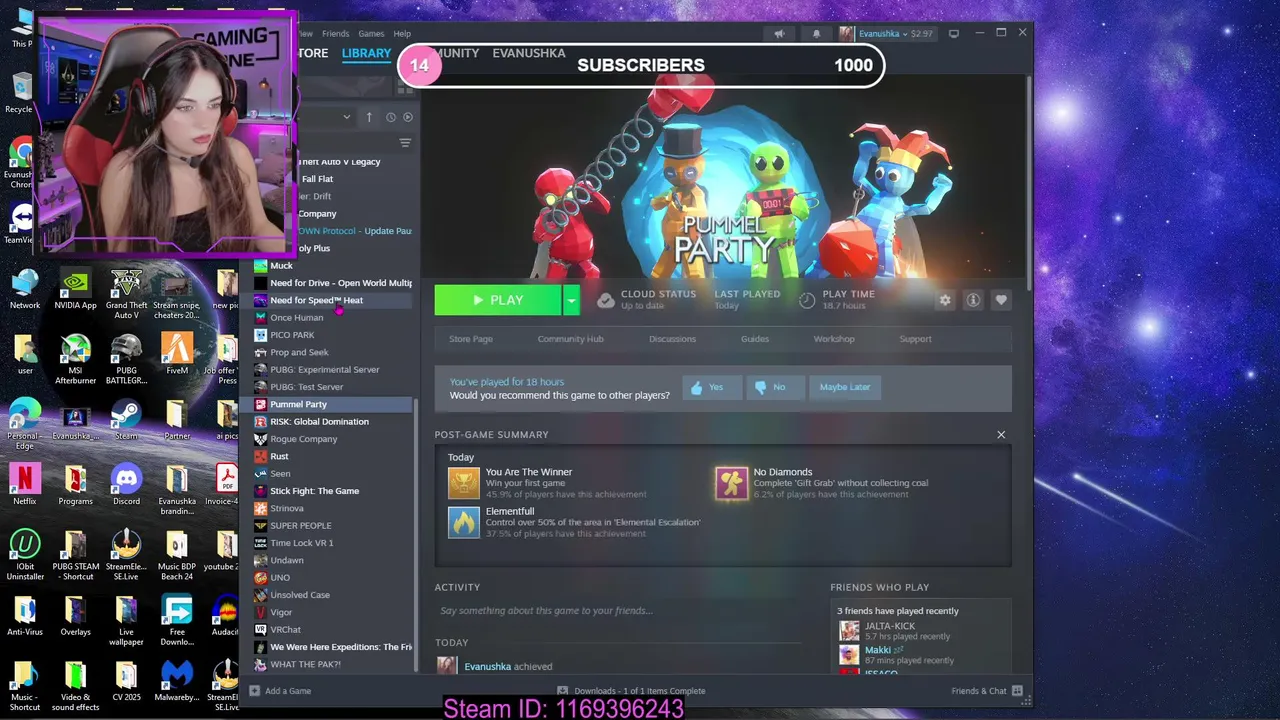
Task: Go to Pummel Party Store Page
Action: [x=471, y=339]
